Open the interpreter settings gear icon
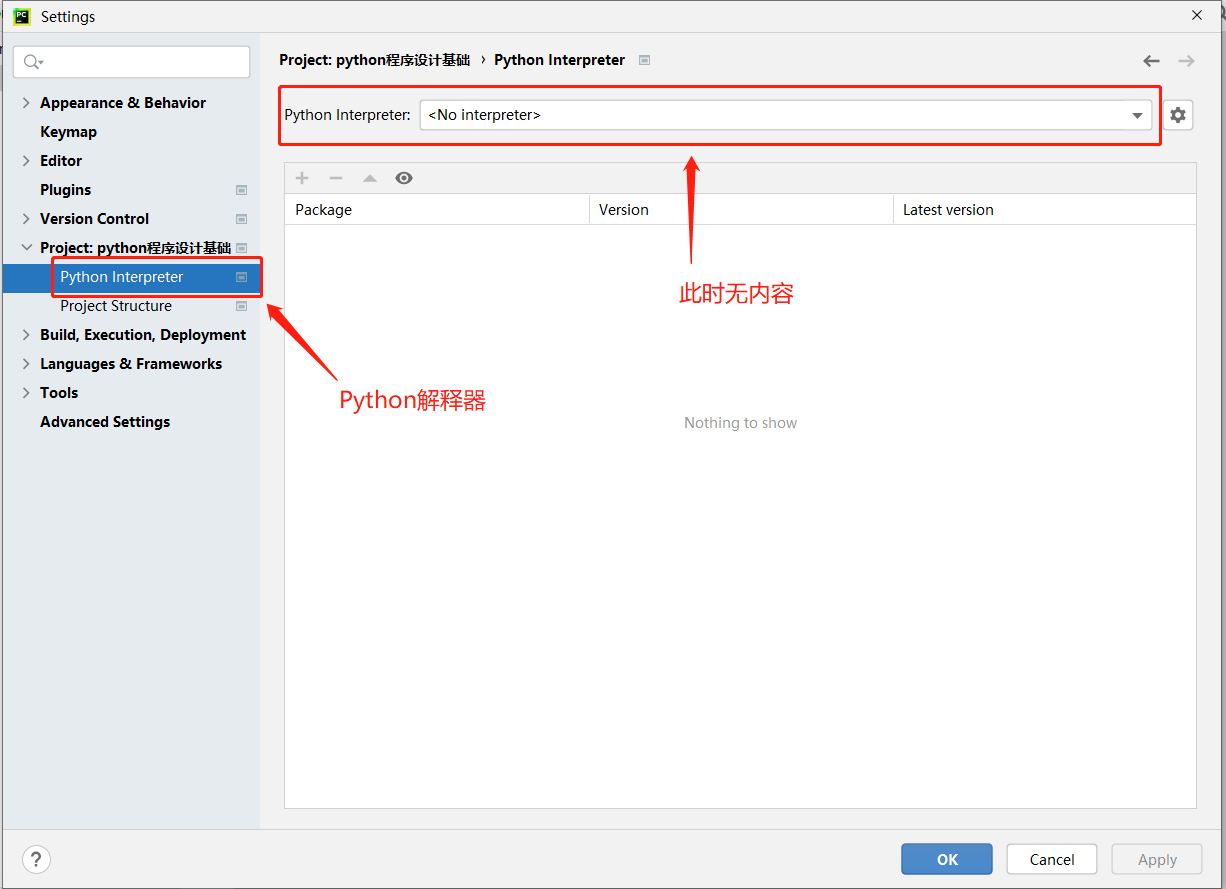This screenshot has height=889, width=1226. [x=1177, y=115]
